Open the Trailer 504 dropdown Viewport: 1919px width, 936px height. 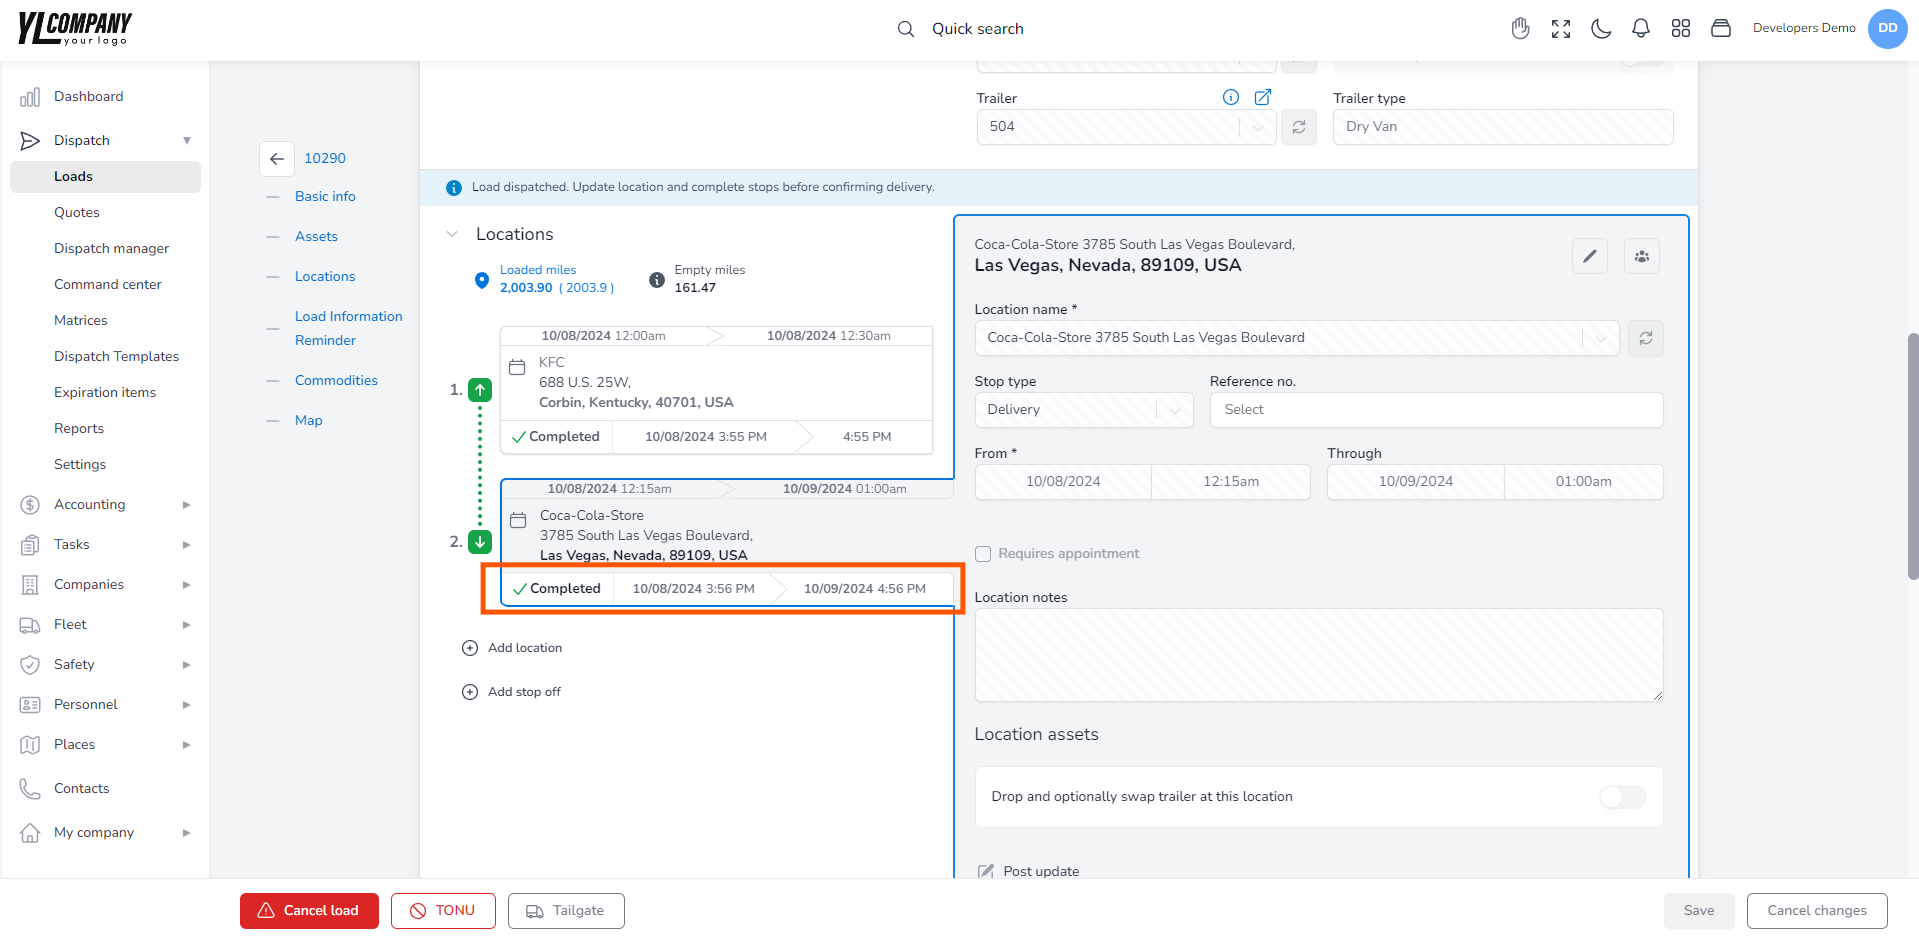[1258, 127]
